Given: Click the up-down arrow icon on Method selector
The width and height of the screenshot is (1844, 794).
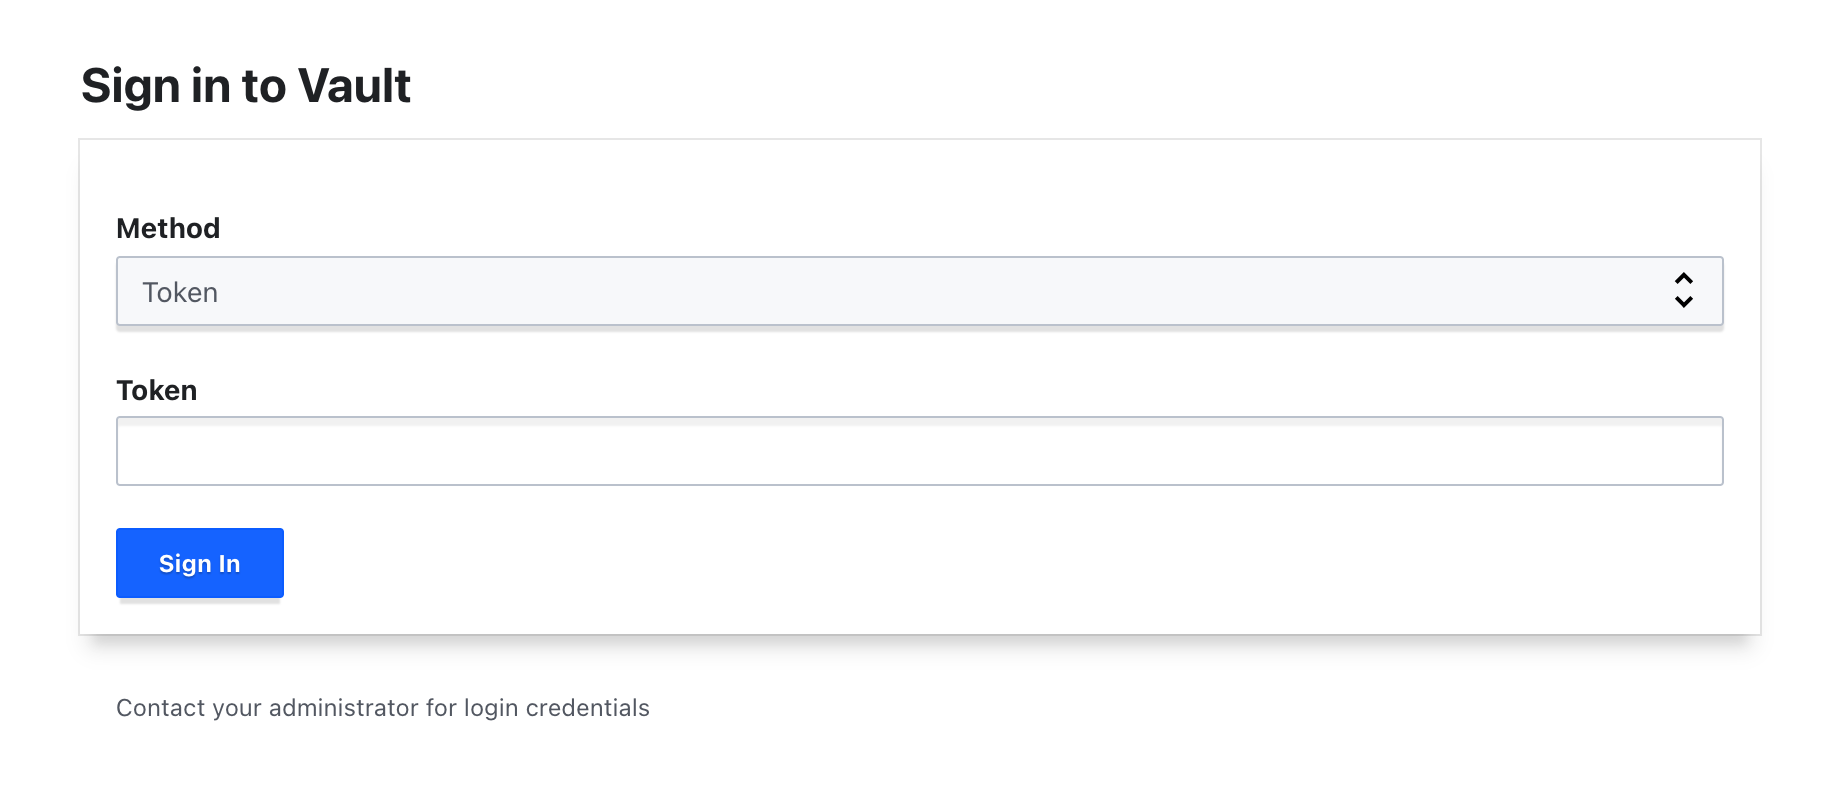Looking at the screenshot, I should (1686, 292).
